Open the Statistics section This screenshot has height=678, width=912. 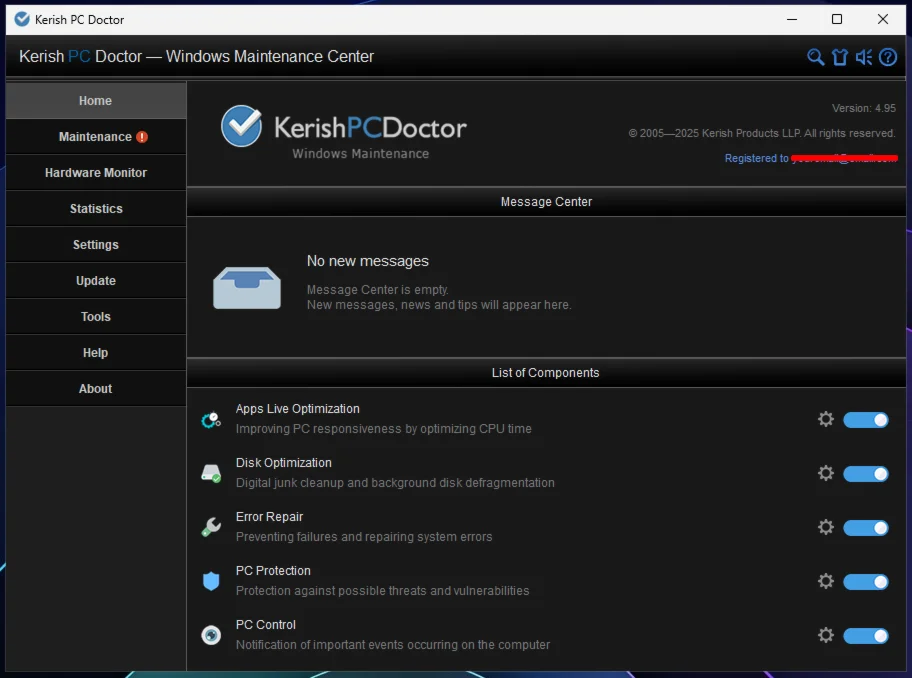click(x=96, y=209)
